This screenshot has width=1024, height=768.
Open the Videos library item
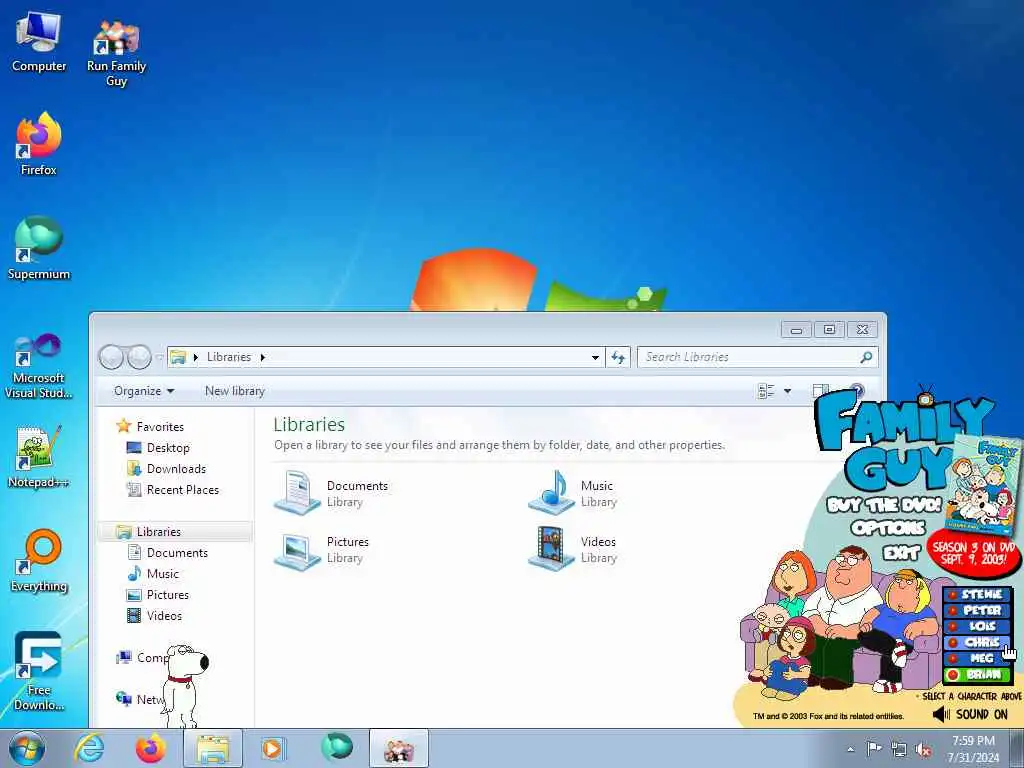(x=573, y=549)
